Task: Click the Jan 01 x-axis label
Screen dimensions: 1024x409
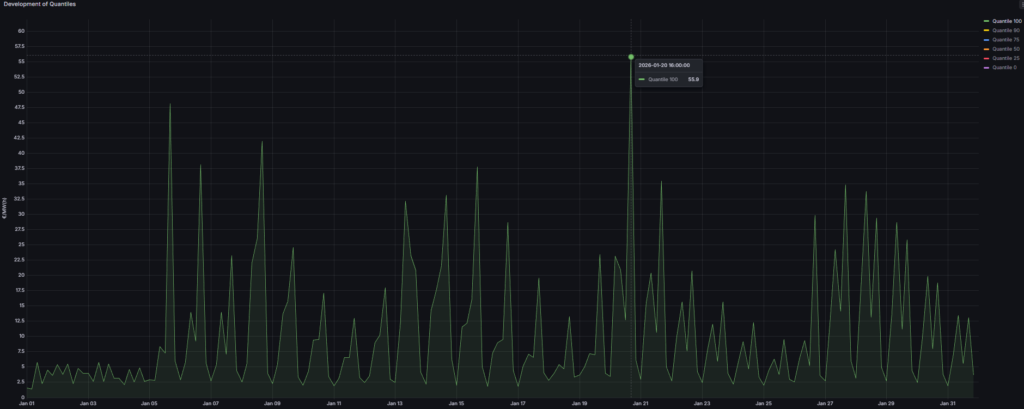Action: click(x=28, y=403)
